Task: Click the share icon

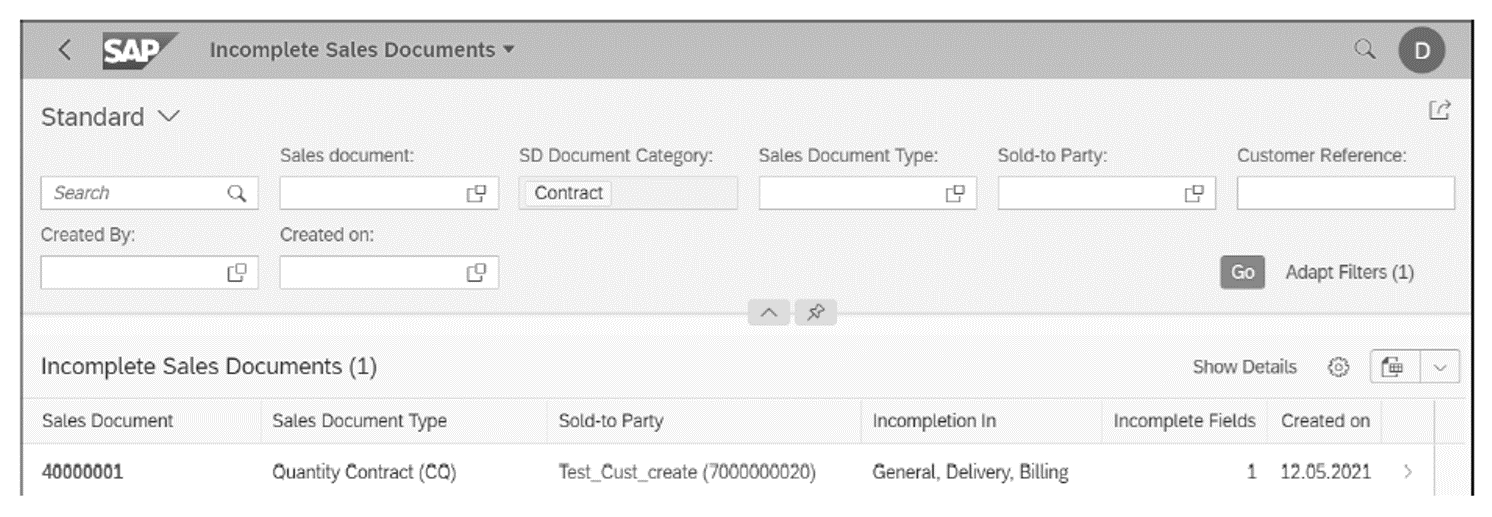Action: [x=1440, y=111]
